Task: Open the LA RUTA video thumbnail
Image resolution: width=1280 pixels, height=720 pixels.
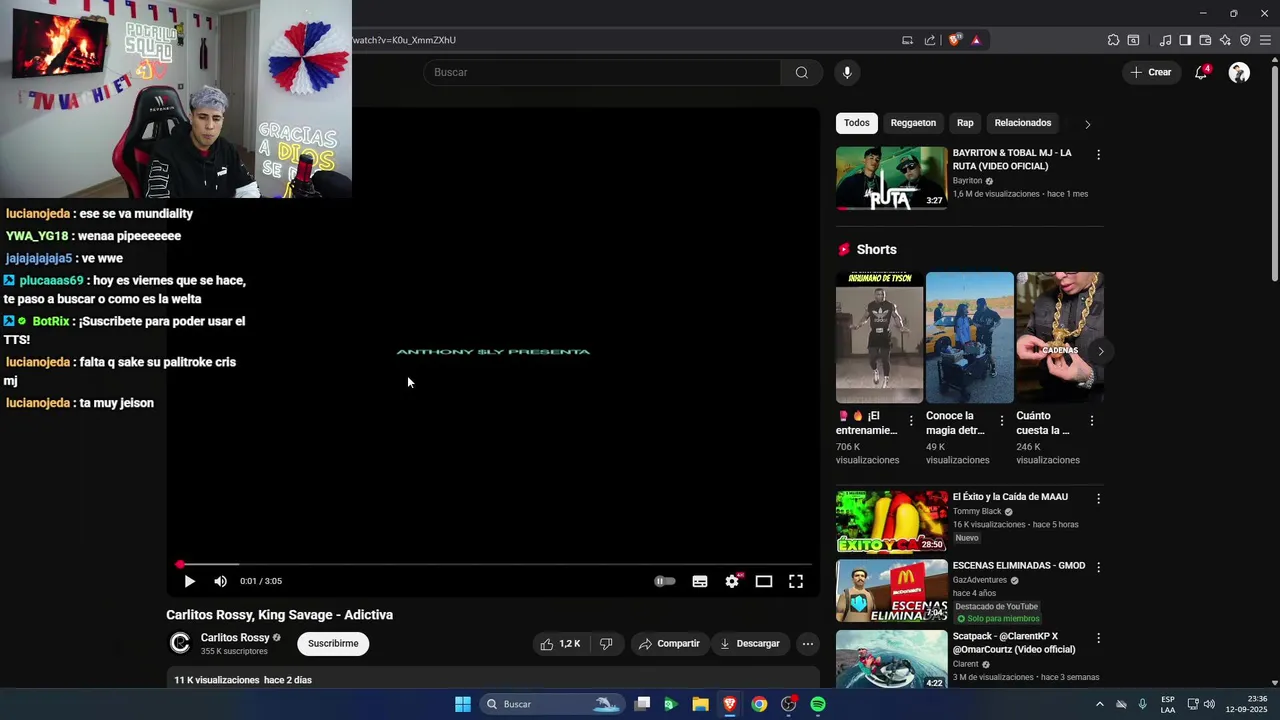Action: pyautogui.click(x=891, y=178)
